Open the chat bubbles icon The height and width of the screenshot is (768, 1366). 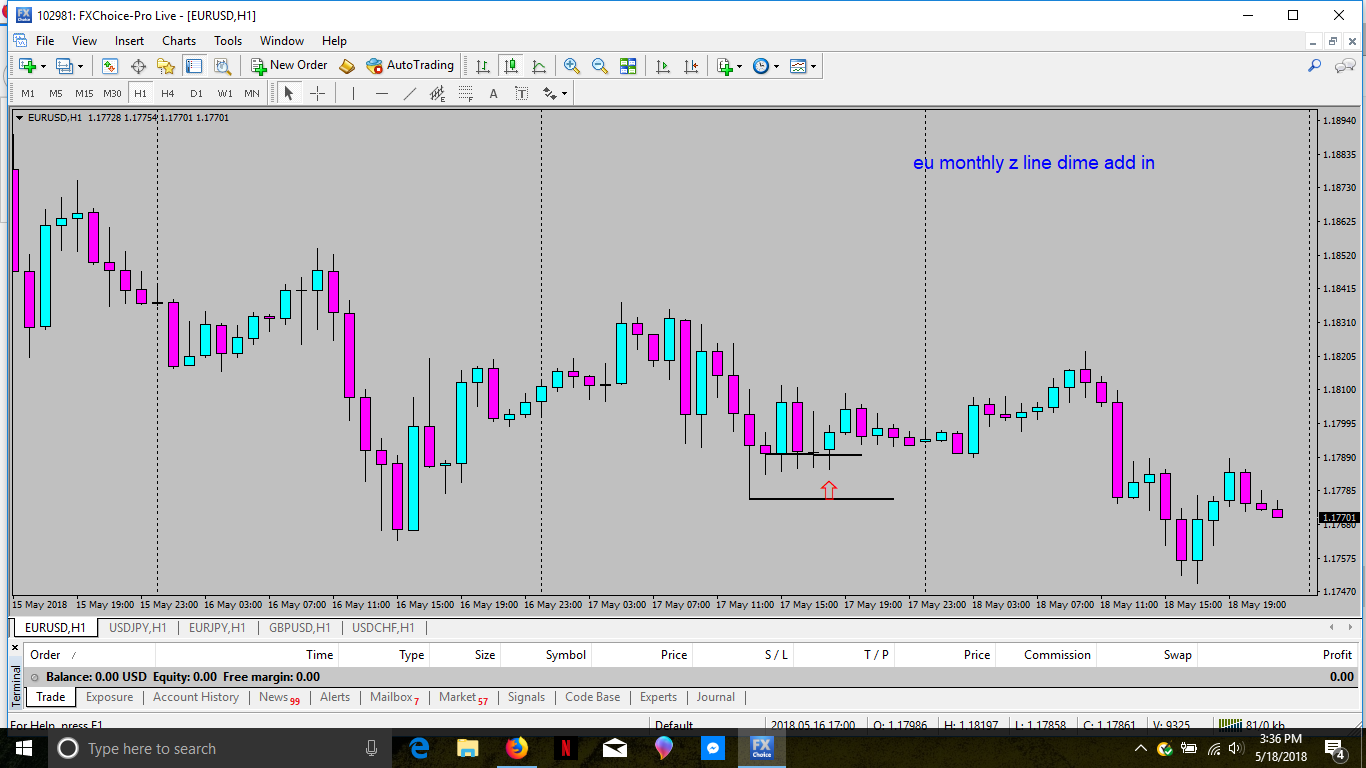tap(1345, 66)
